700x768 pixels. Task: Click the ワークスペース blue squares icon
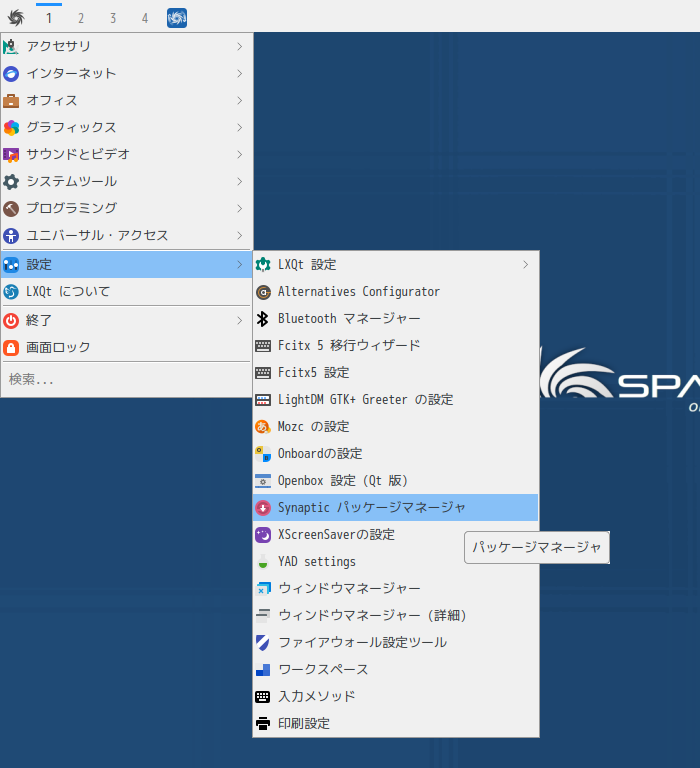(x=263, y=670)
